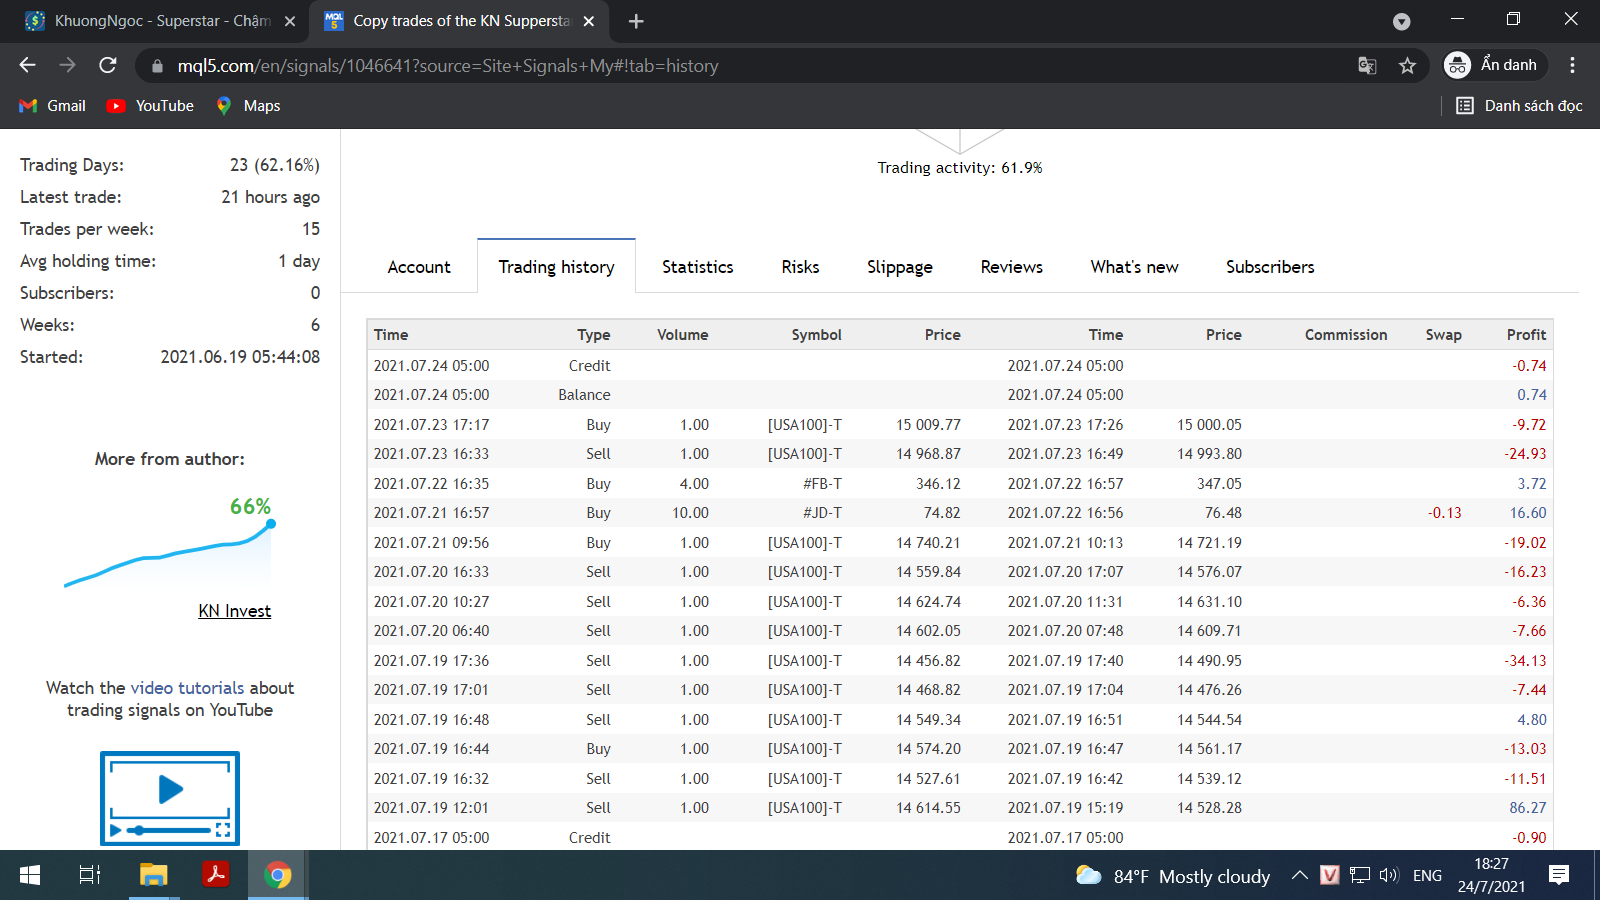The height and width of the screenshot is (900, 1600).
Task: Bookmark this page with the star icon
Action: pos(1407,66)
